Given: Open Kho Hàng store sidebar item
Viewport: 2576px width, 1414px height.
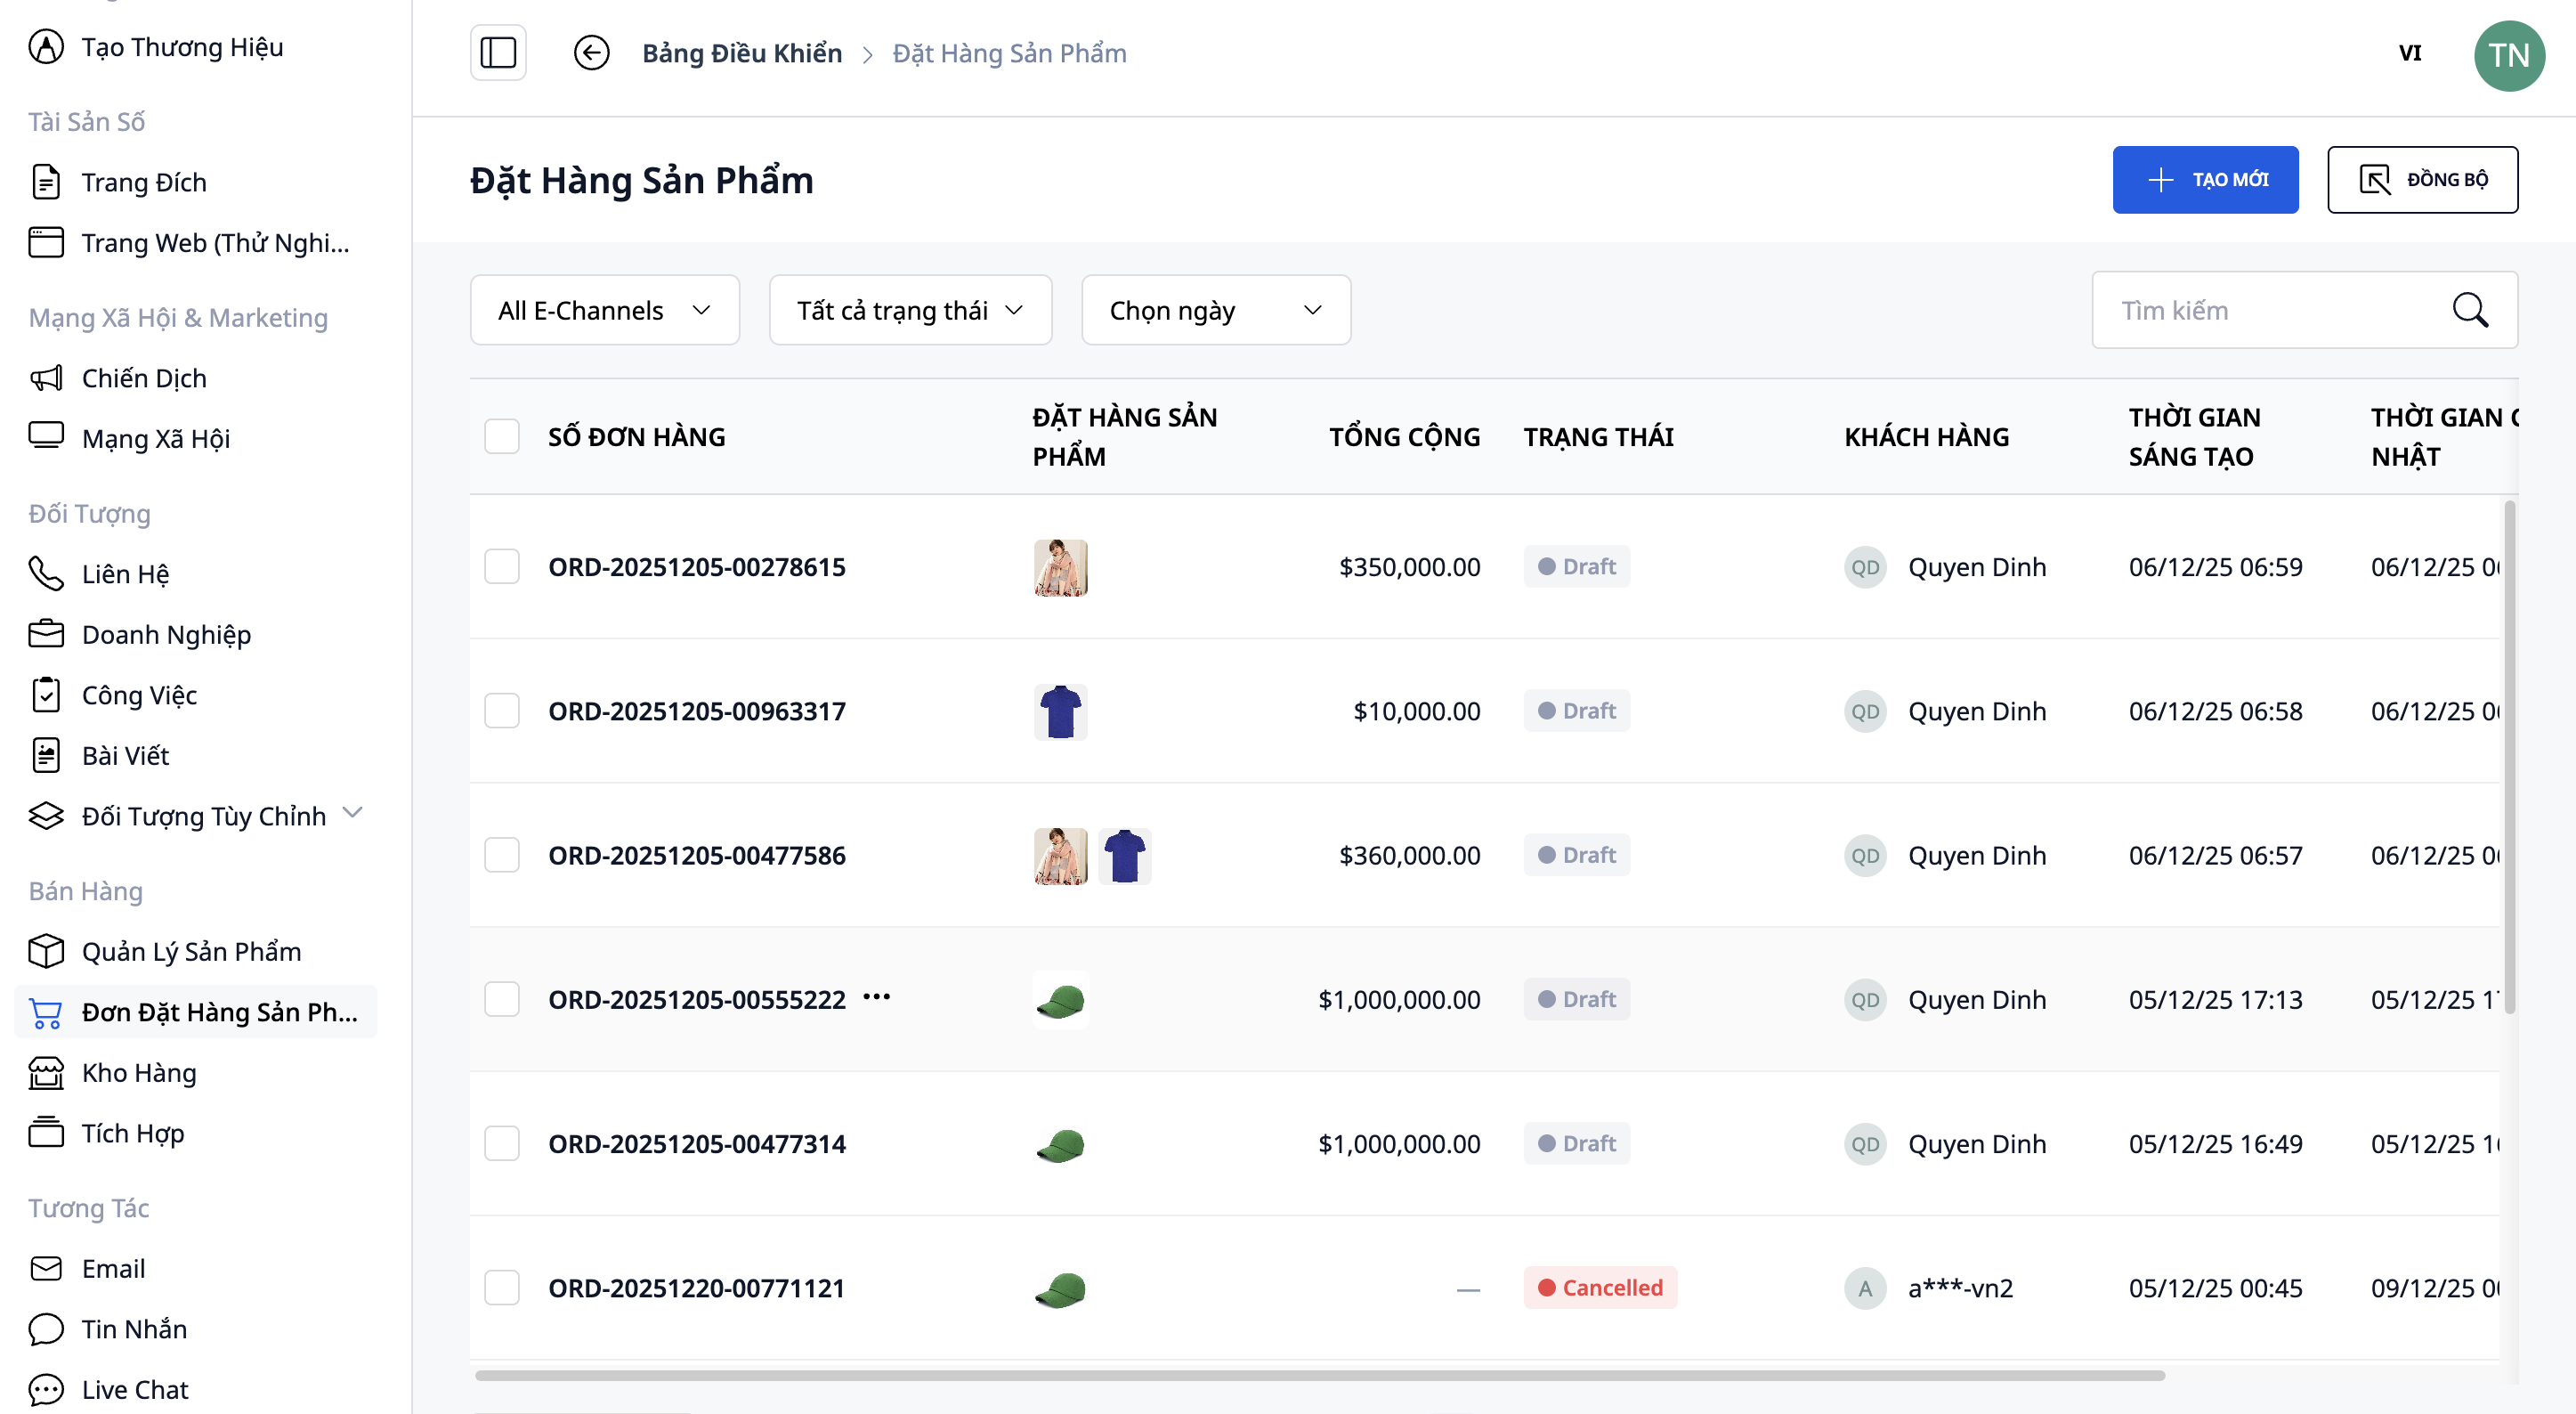Looking at the screenshot, I should point(139,1072).
